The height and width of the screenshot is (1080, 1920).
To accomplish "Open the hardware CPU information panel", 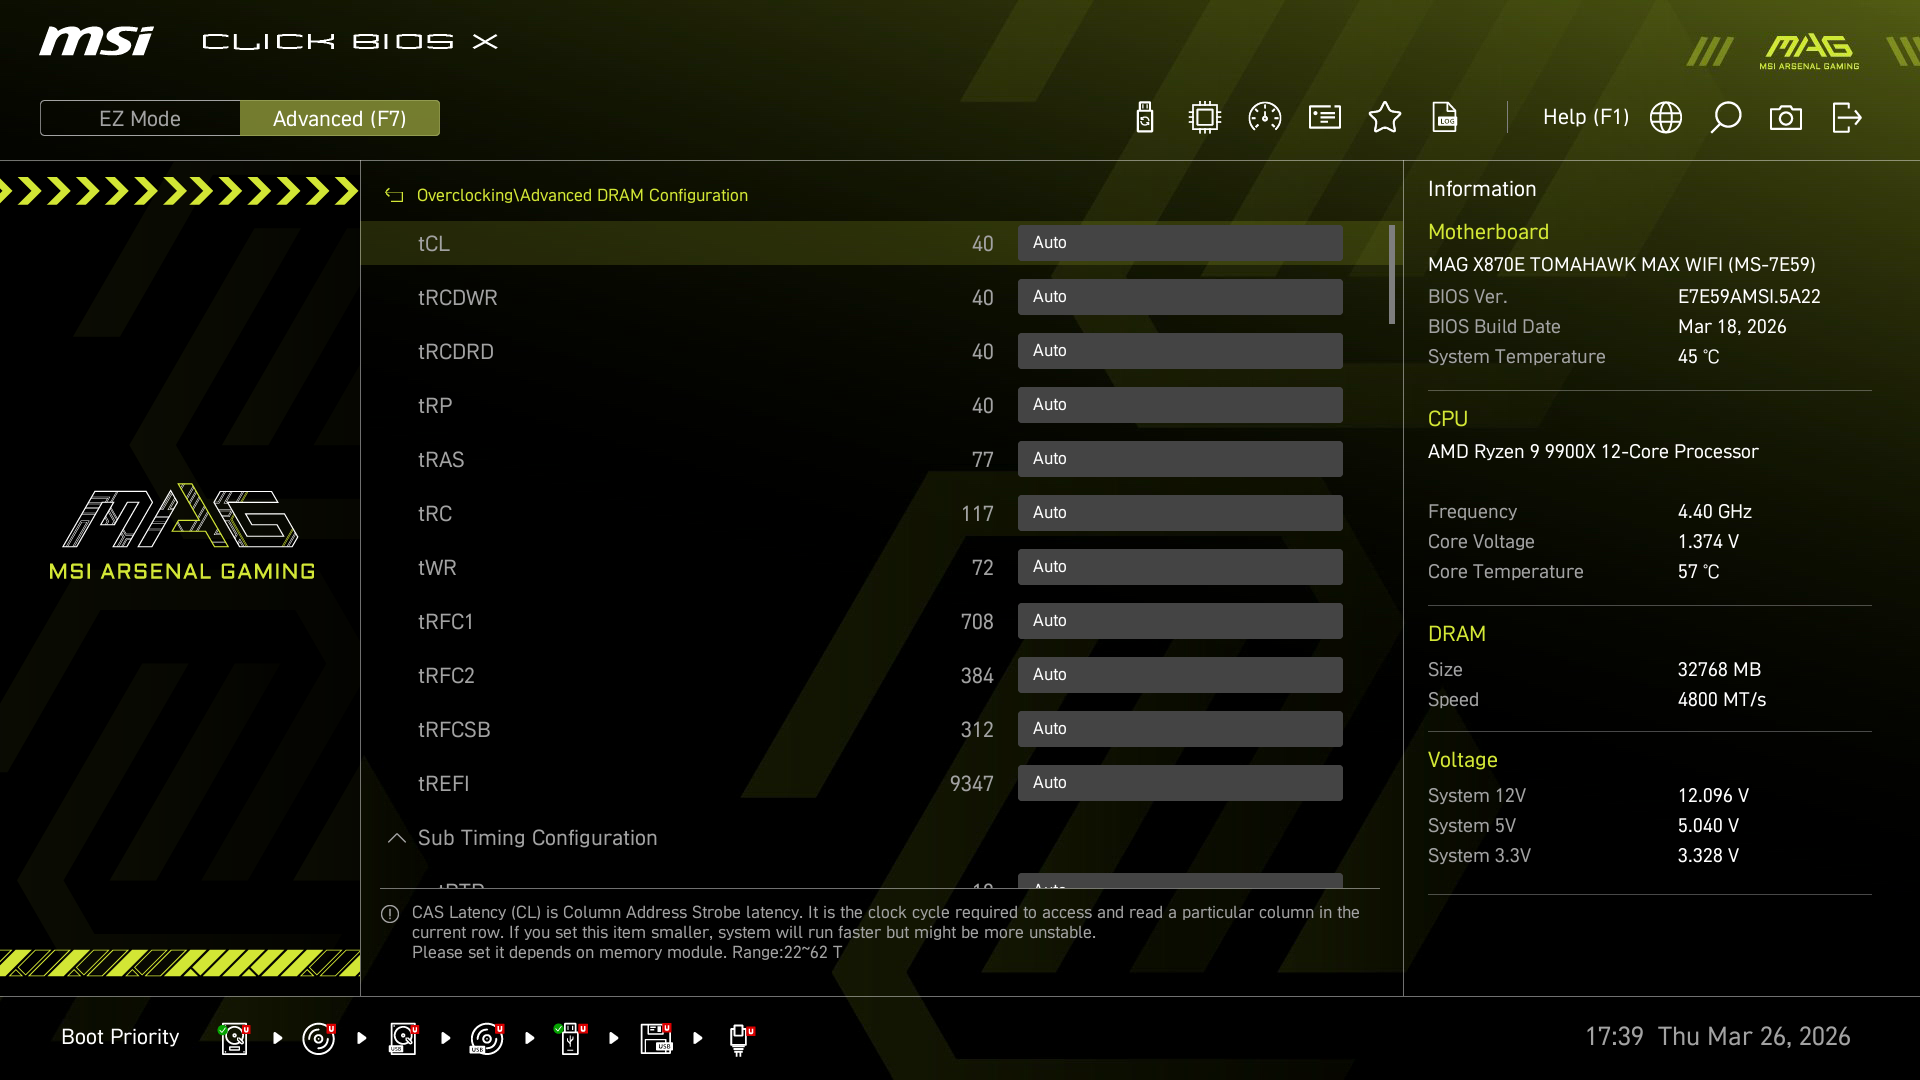I will coord(1204,117).
